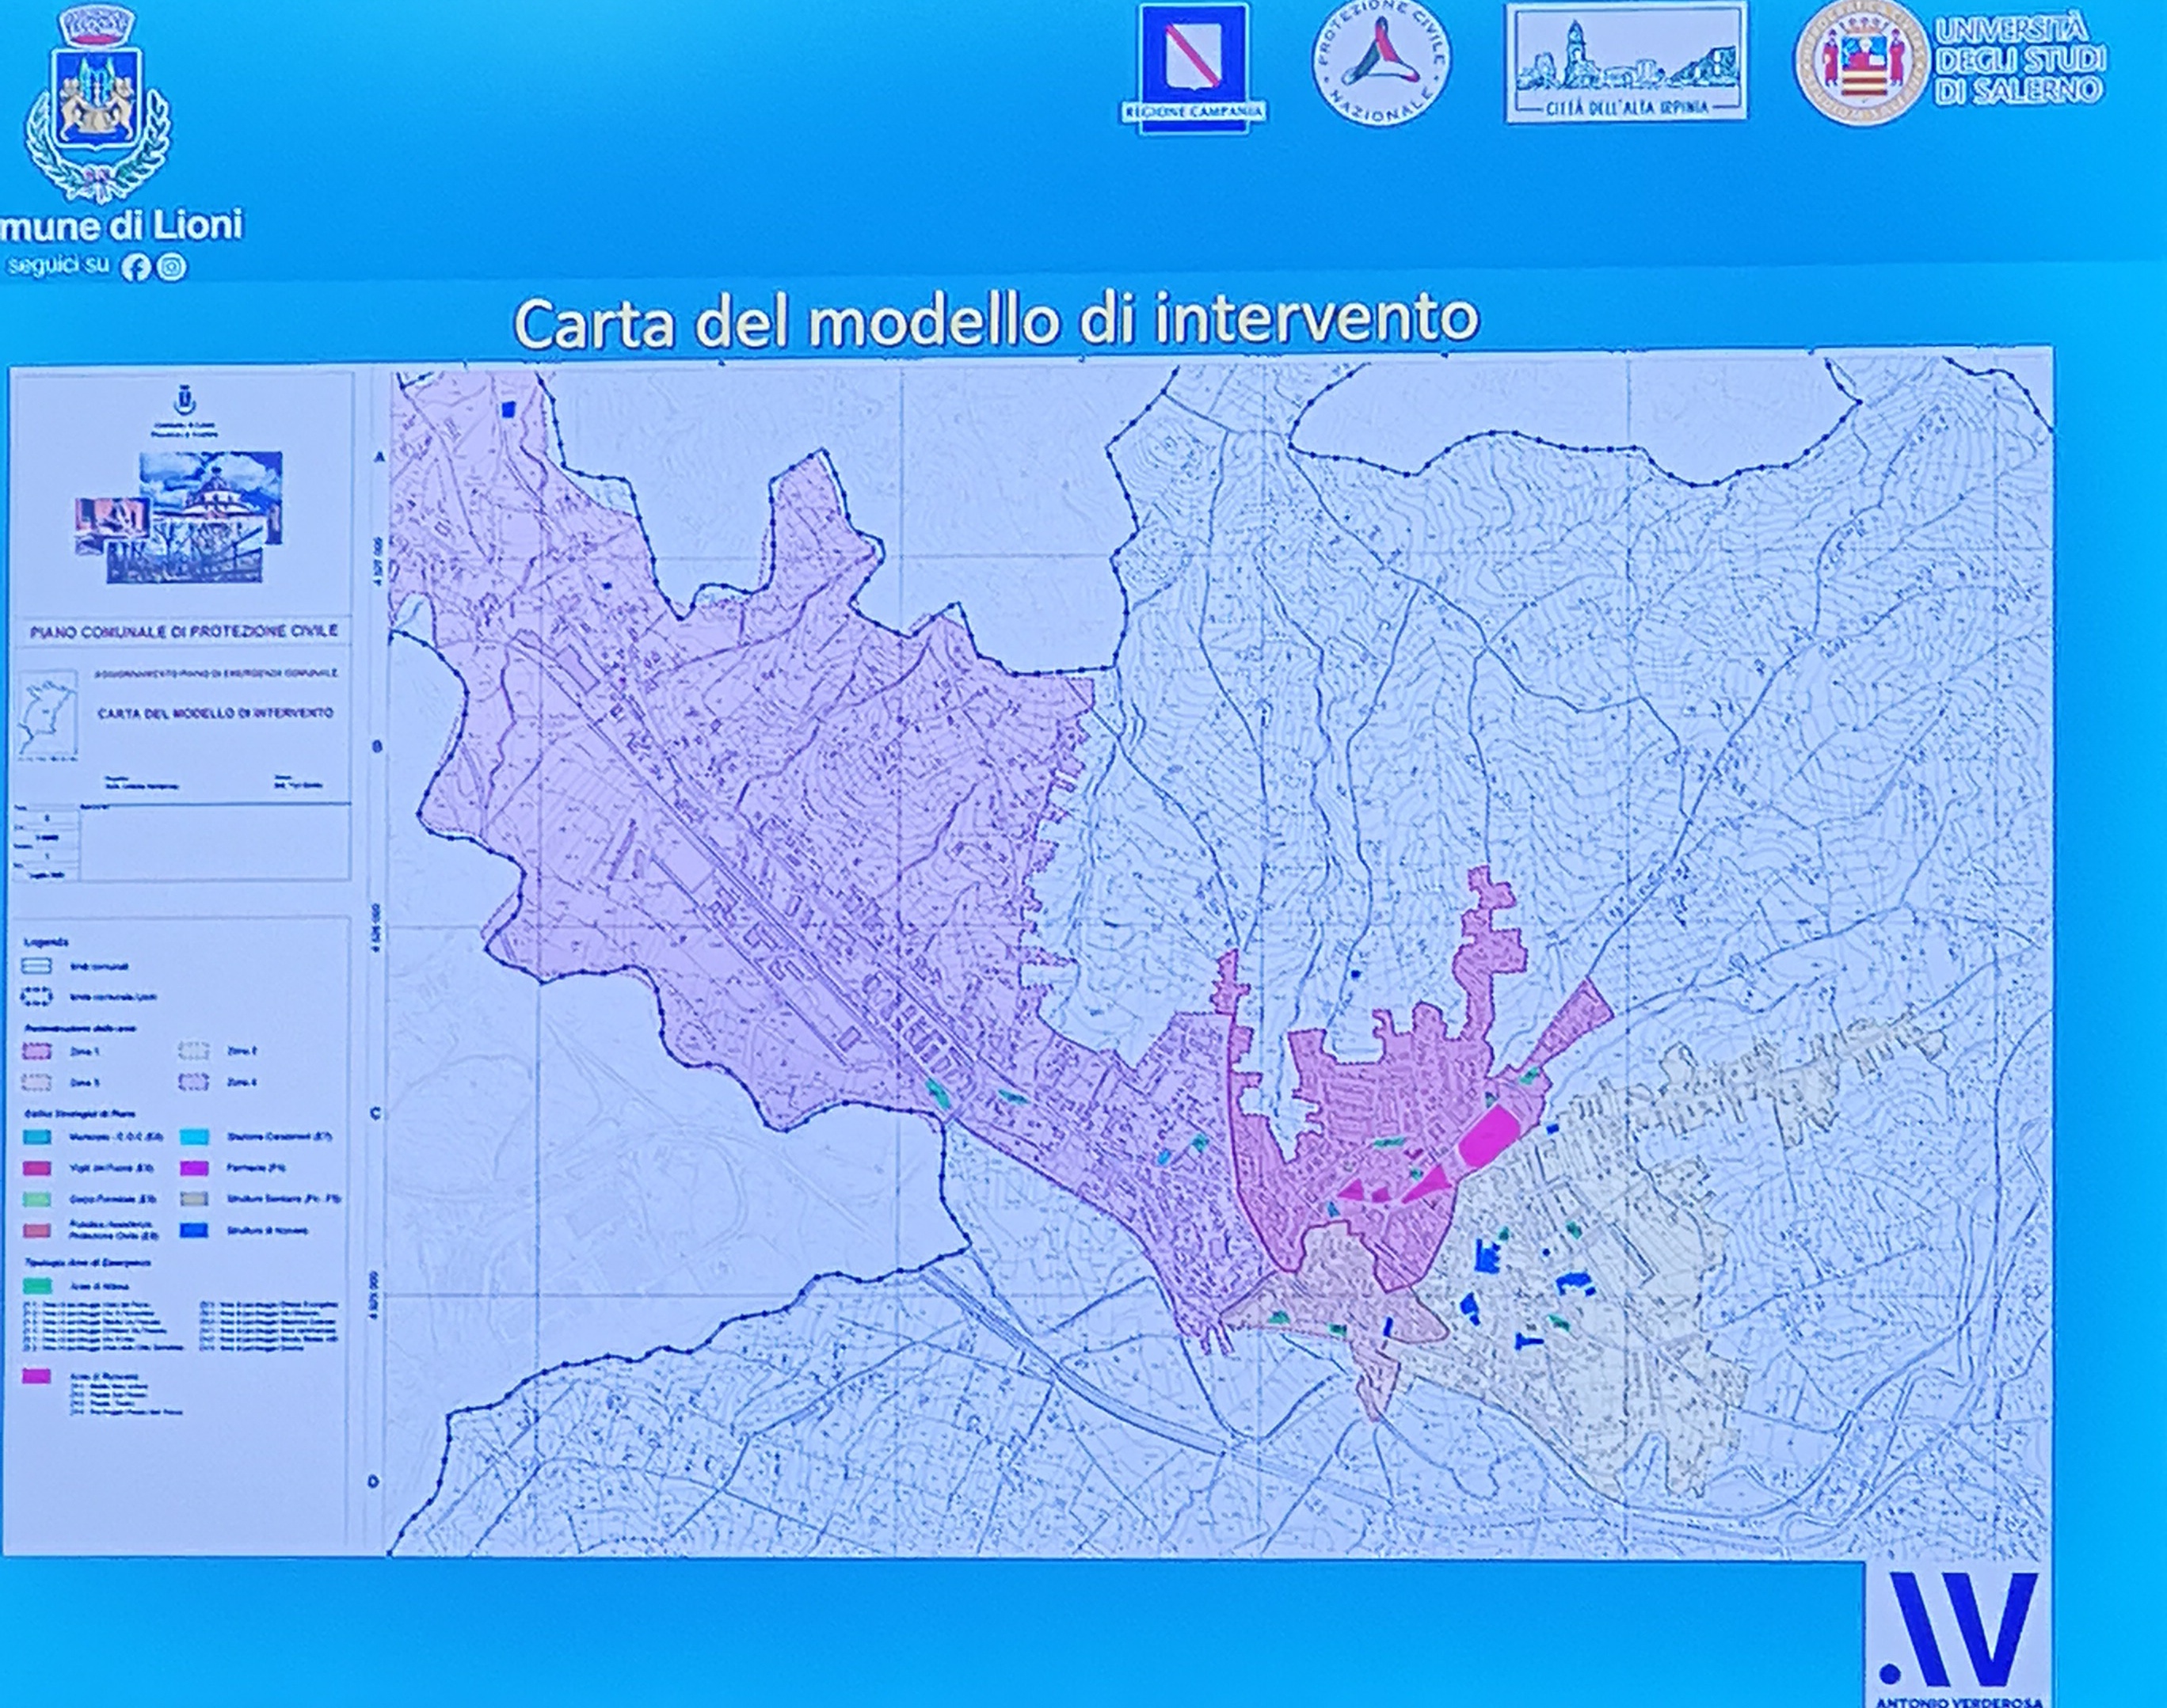
Task: Click the Comune di Lioni text label
Action: [122, 227]
